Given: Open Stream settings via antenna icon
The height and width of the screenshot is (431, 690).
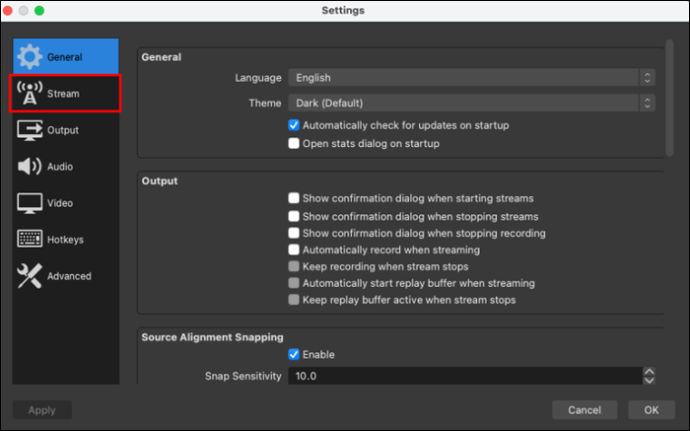Looking at the screenshot, I should click(29, 93).
